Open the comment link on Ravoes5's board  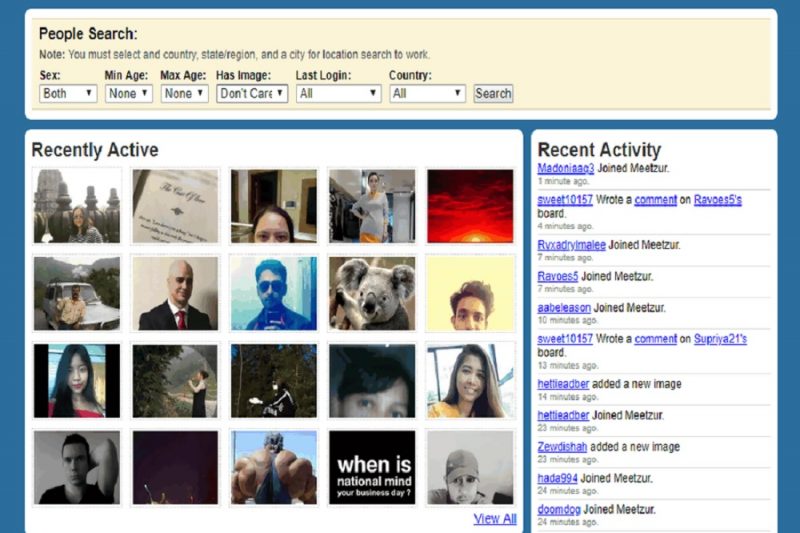pyautogui.click(x=656, y=200)
